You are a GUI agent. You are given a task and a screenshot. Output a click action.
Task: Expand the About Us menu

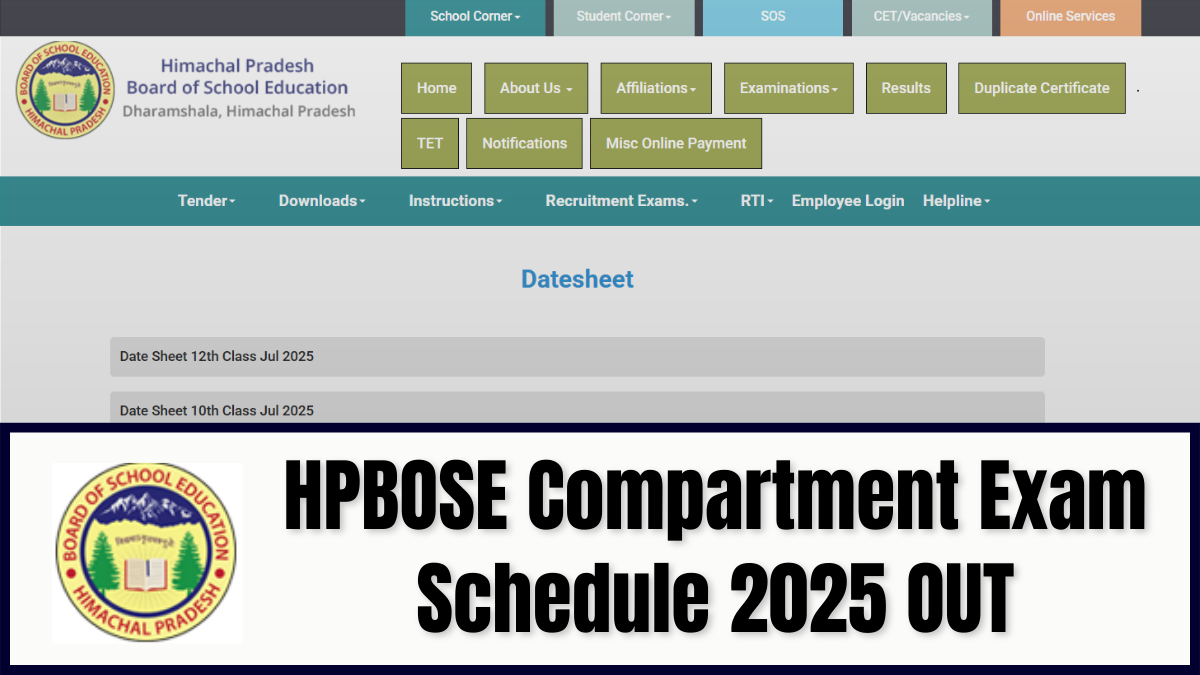point(536,88)
